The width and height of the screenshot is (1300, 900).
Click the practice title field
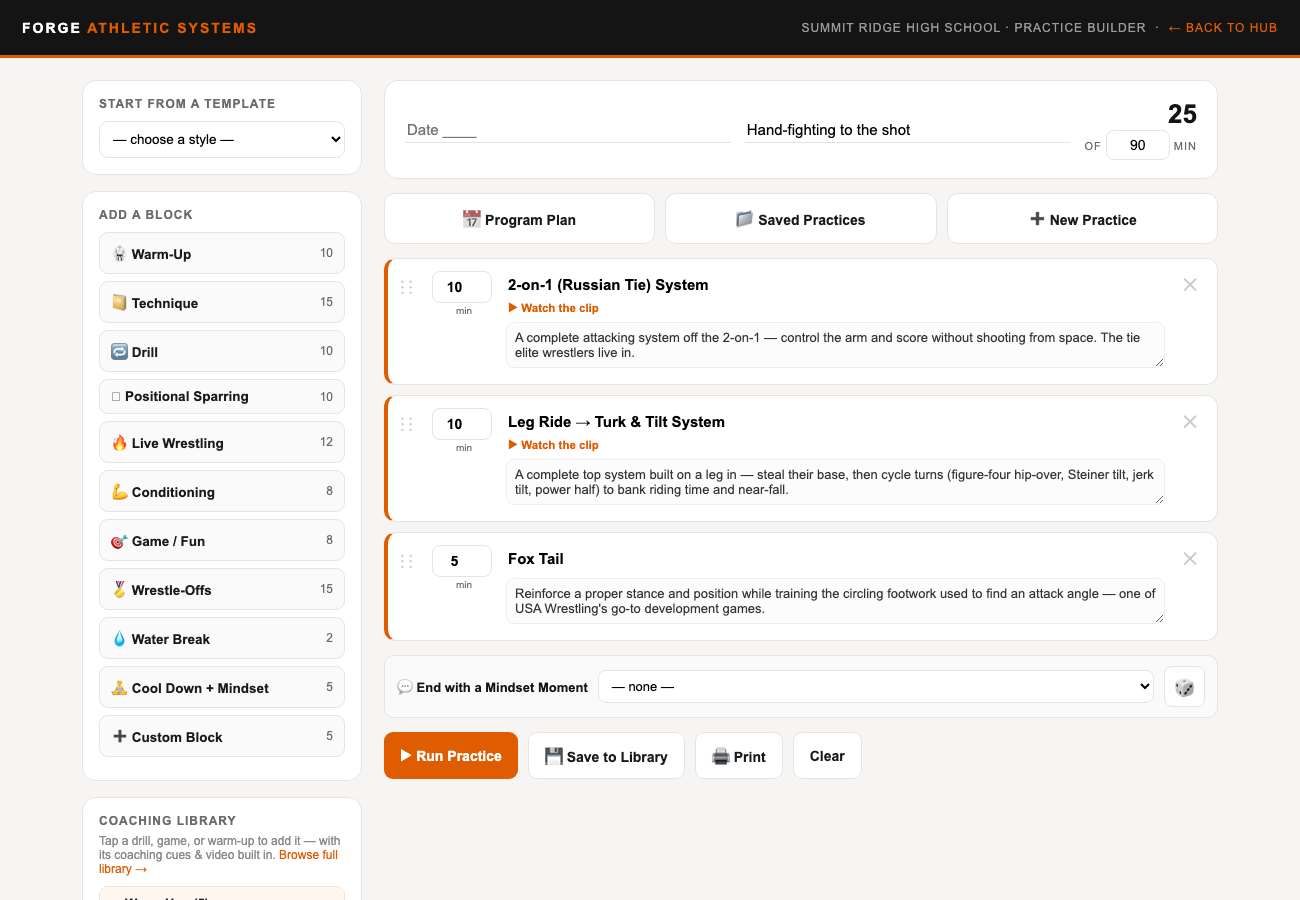coord(907,130)
